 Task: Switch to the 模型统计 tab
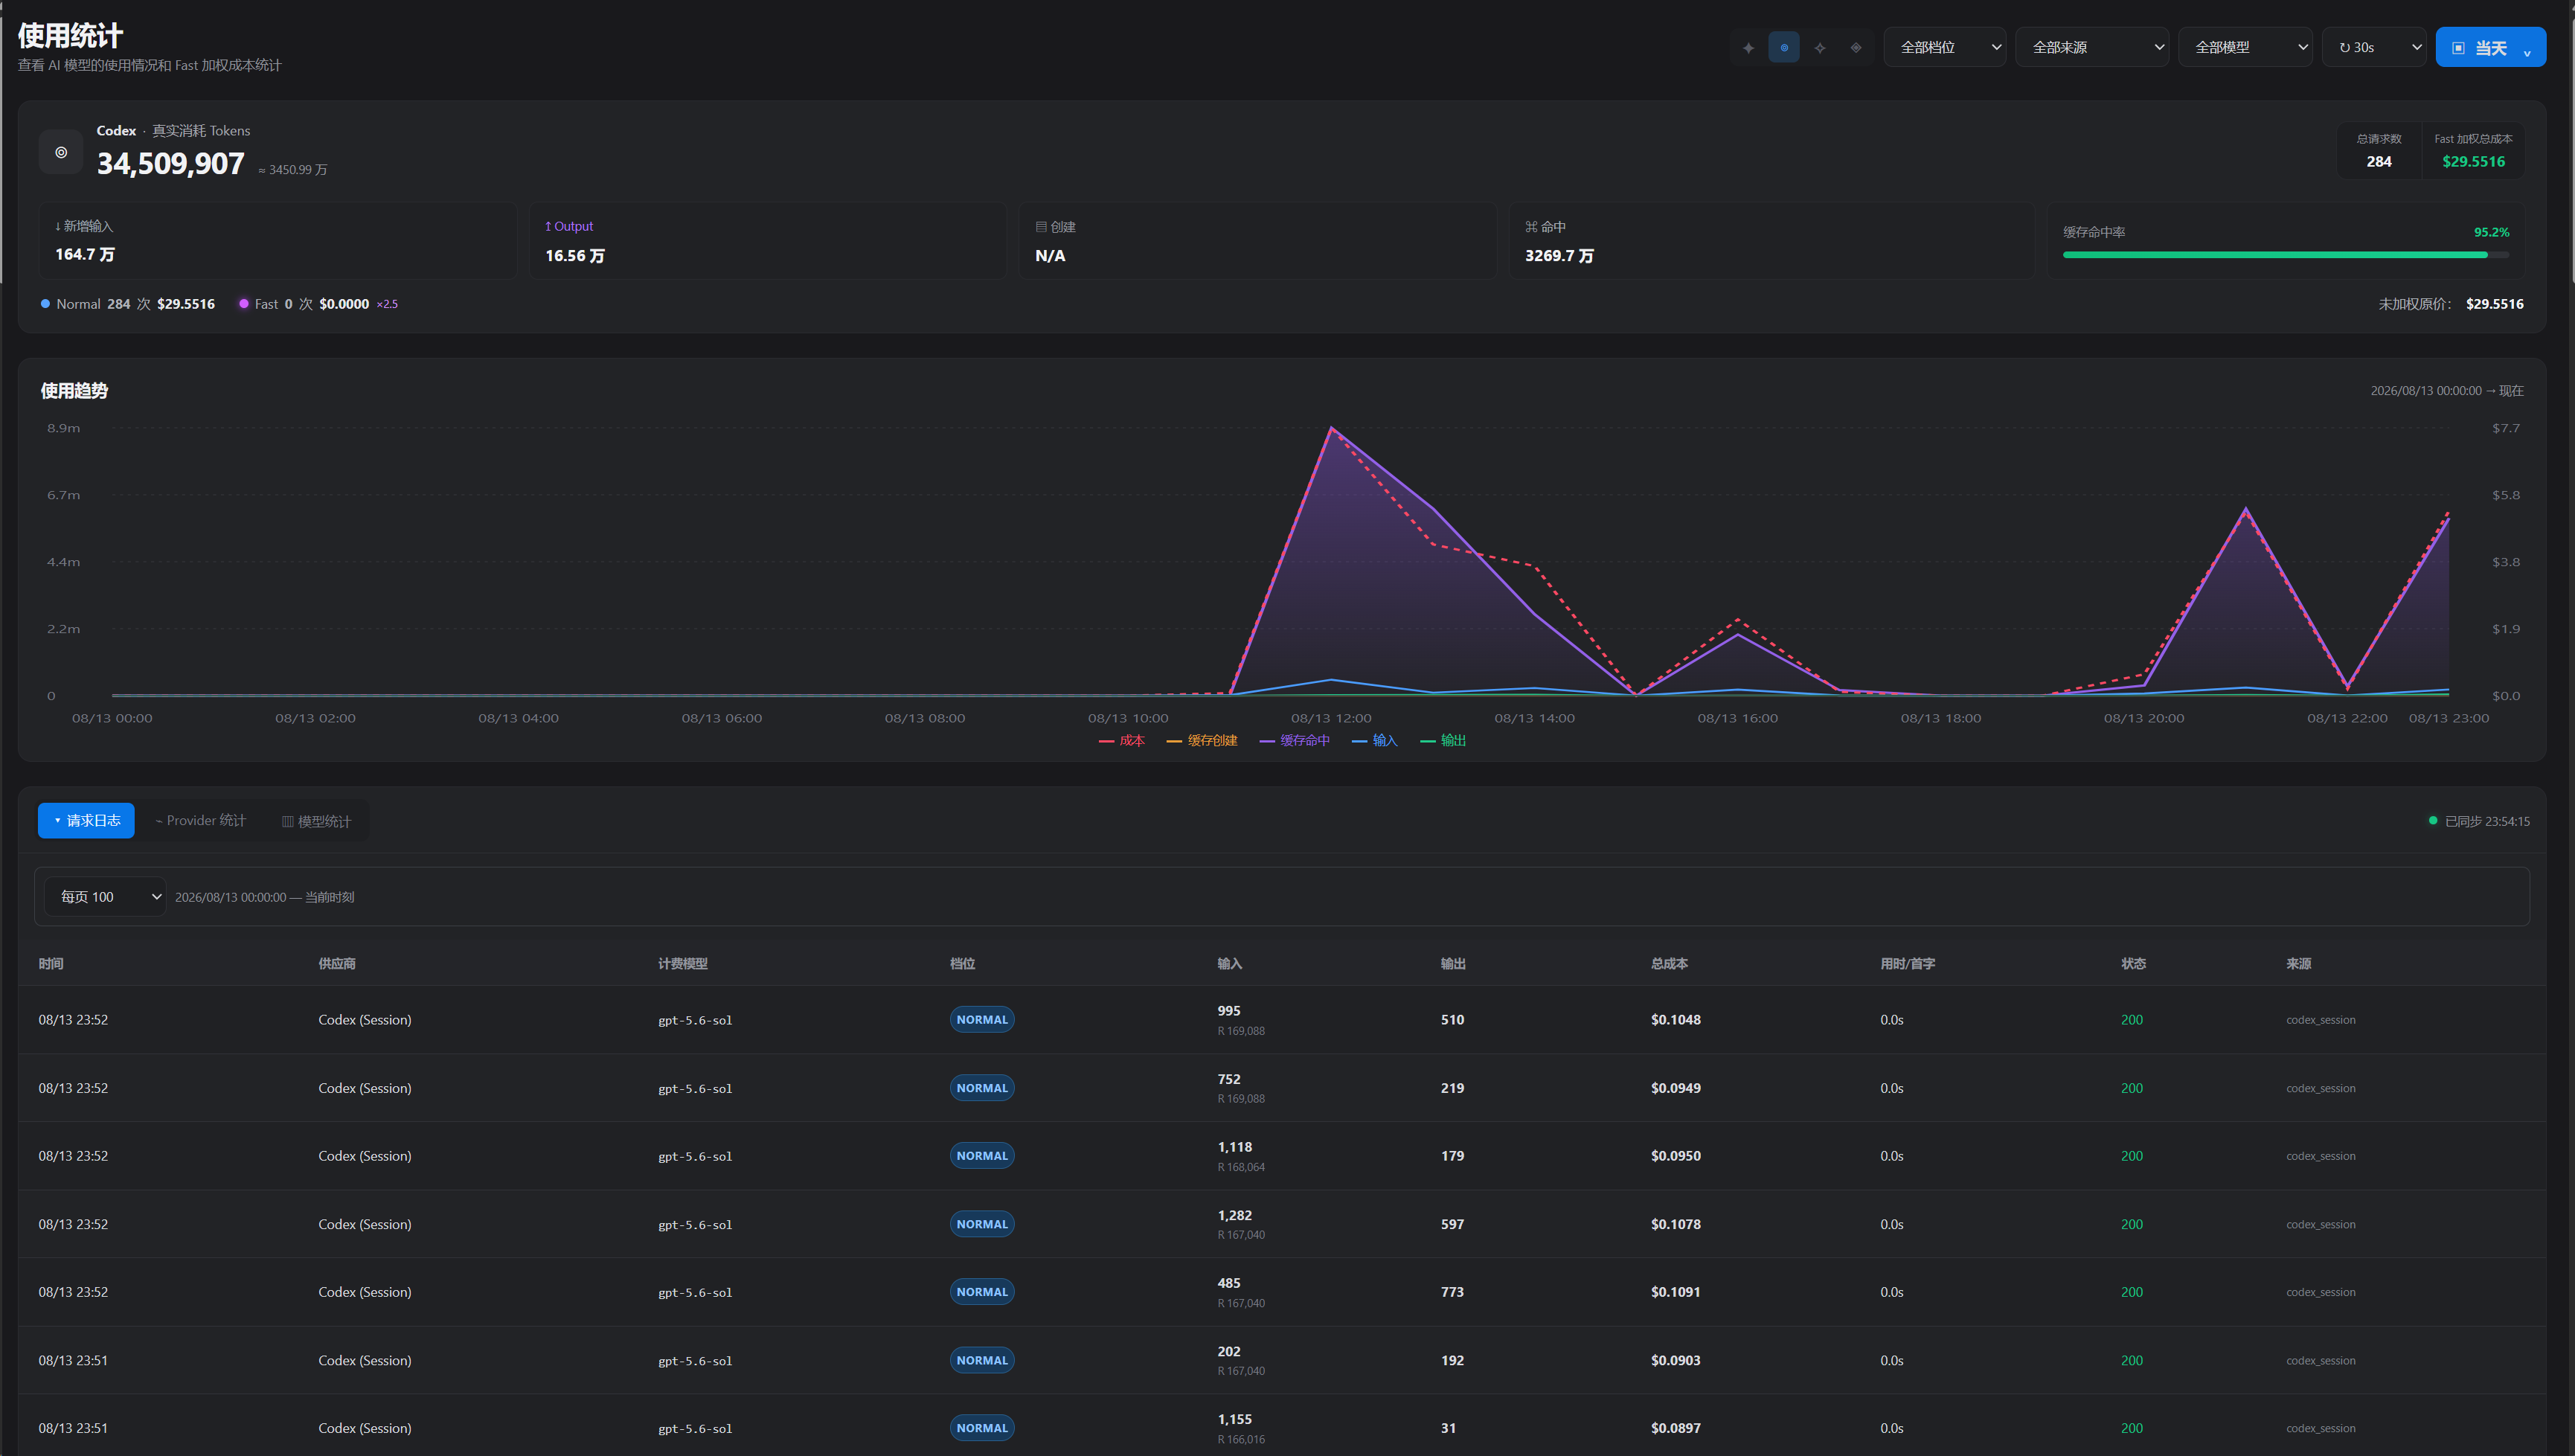coord(316,821)
